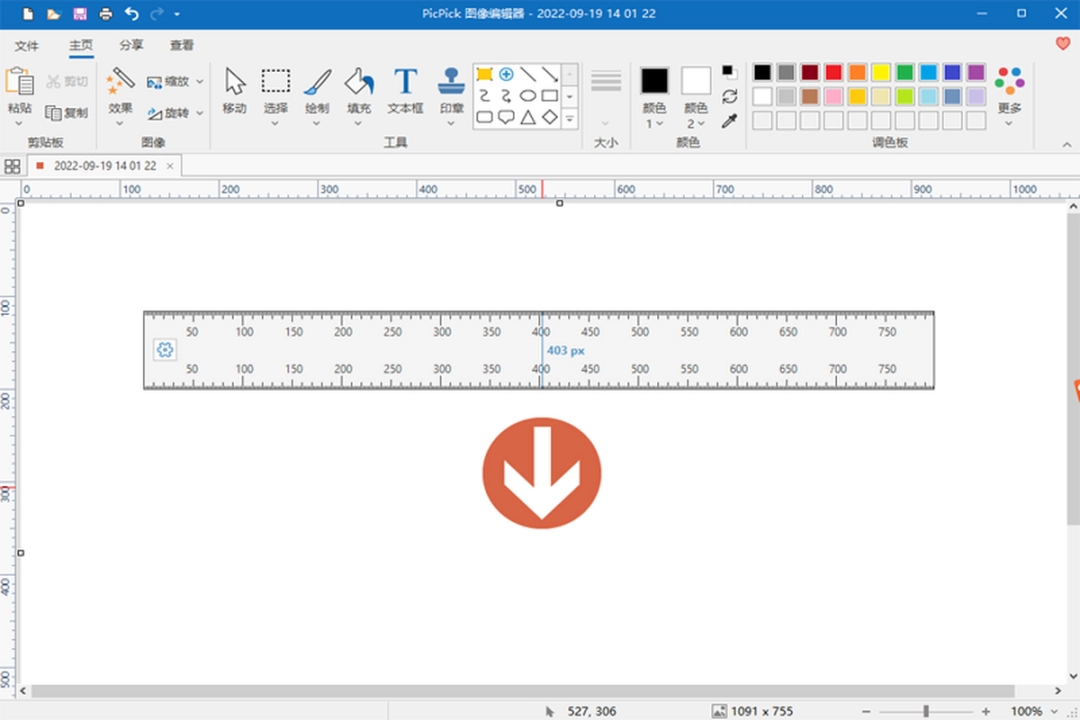Select the yellow swatch in the palette

pos(879,73)
